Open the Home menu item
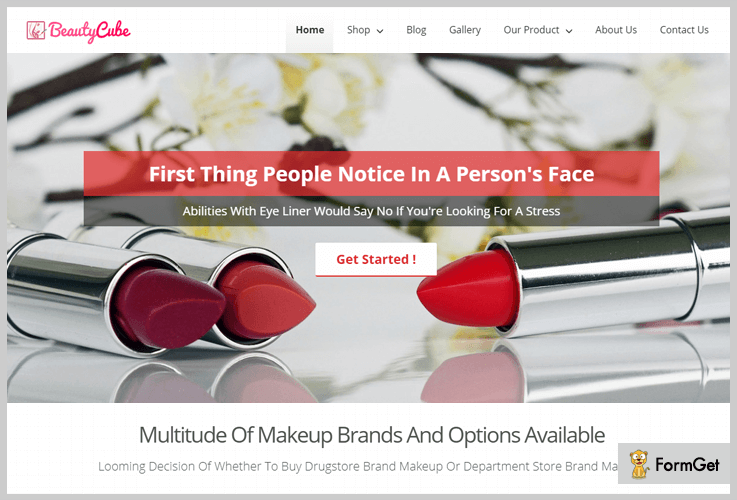This screenshot has width=737, height=500. 310,30
